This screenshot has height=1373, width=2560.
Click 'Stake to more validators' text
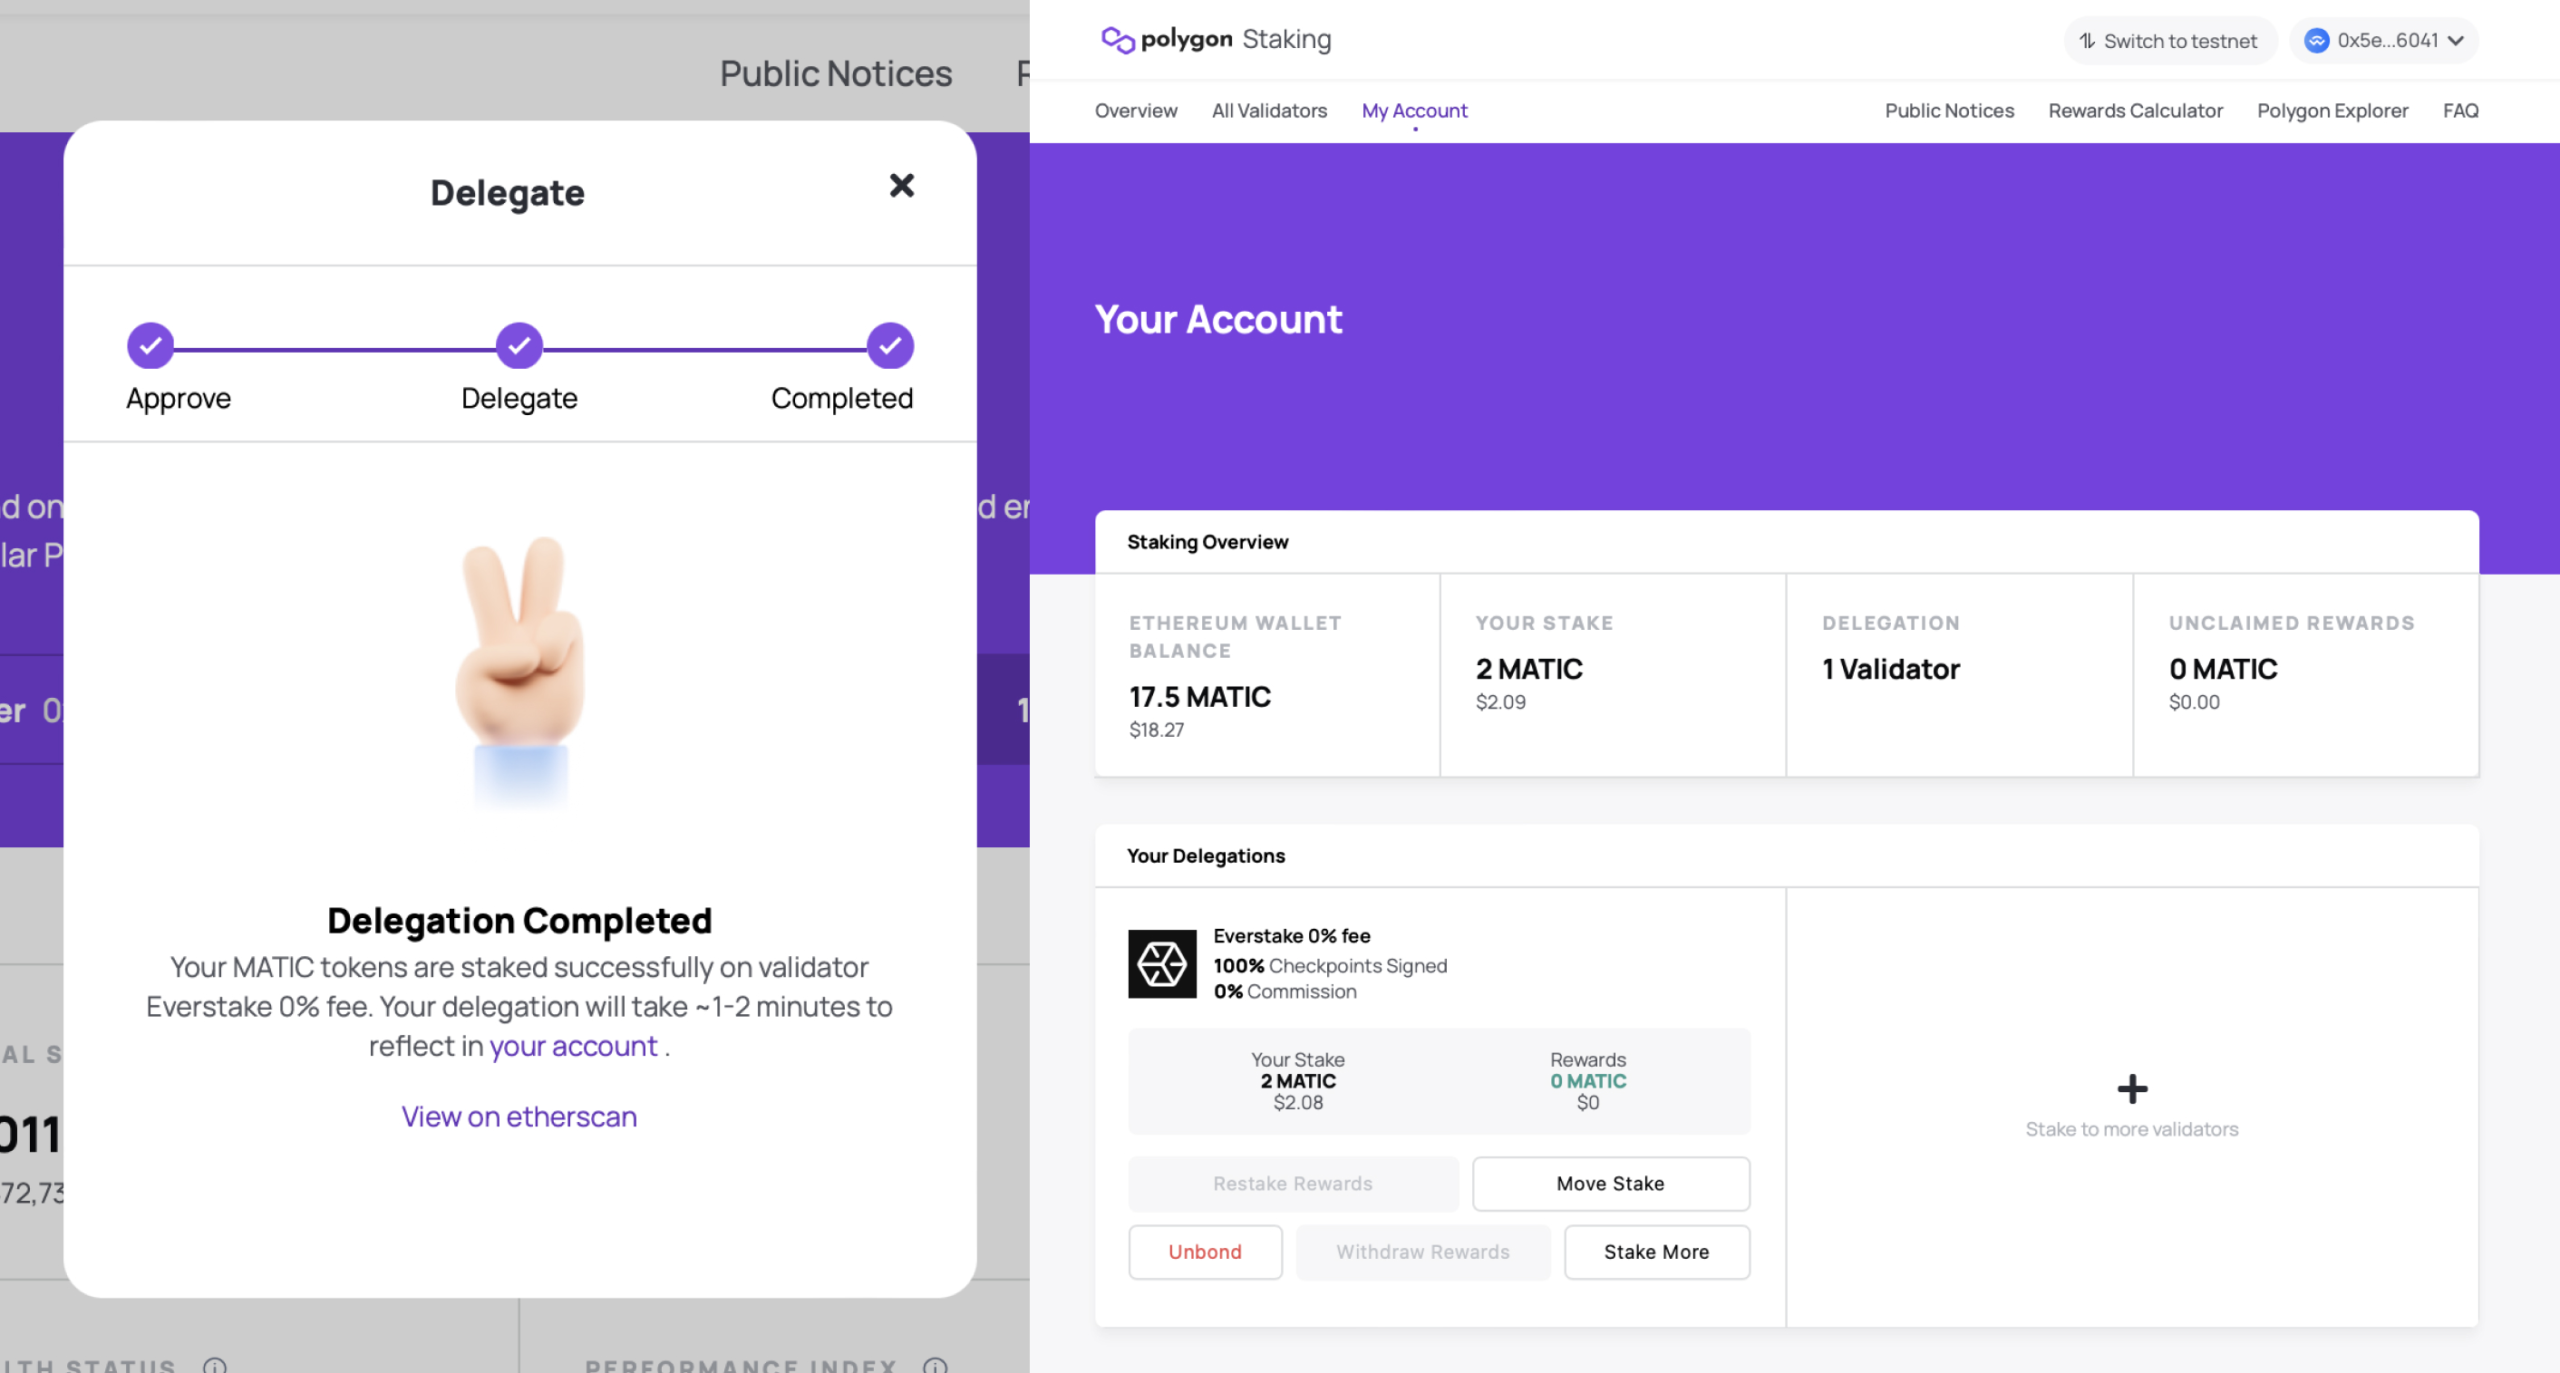(2132, 1129)
